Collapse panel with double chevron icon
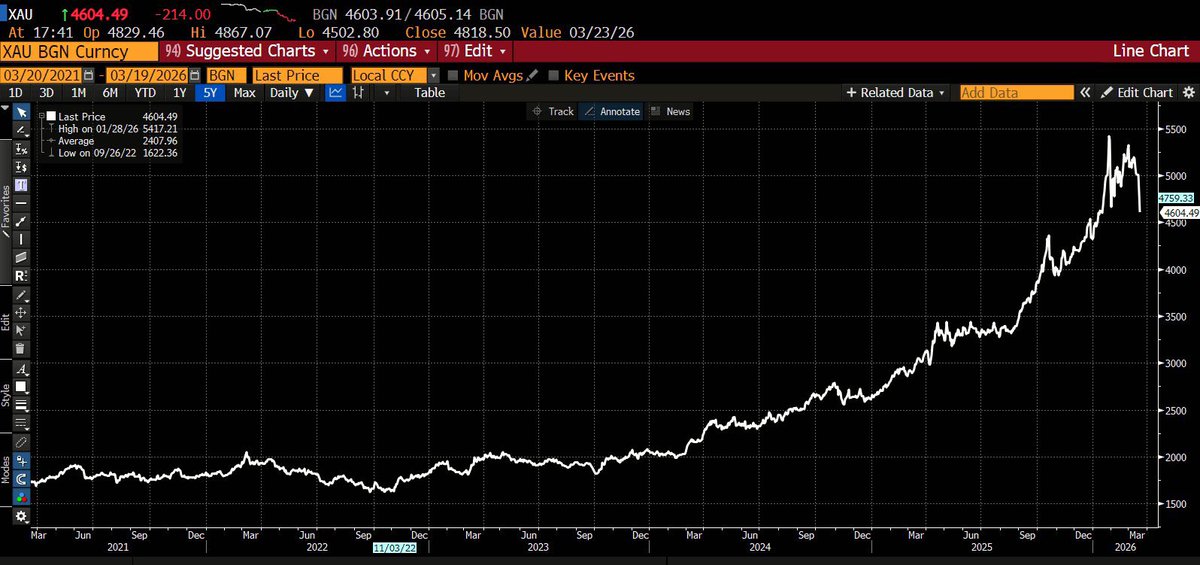 pos(1084,92)
